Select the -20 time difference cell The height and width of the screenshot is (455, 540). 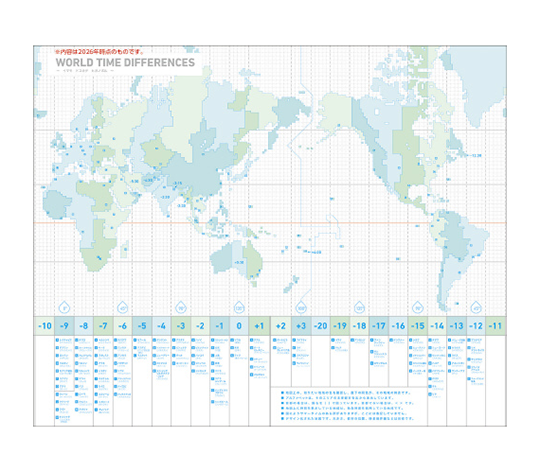[x=321, y=326]
